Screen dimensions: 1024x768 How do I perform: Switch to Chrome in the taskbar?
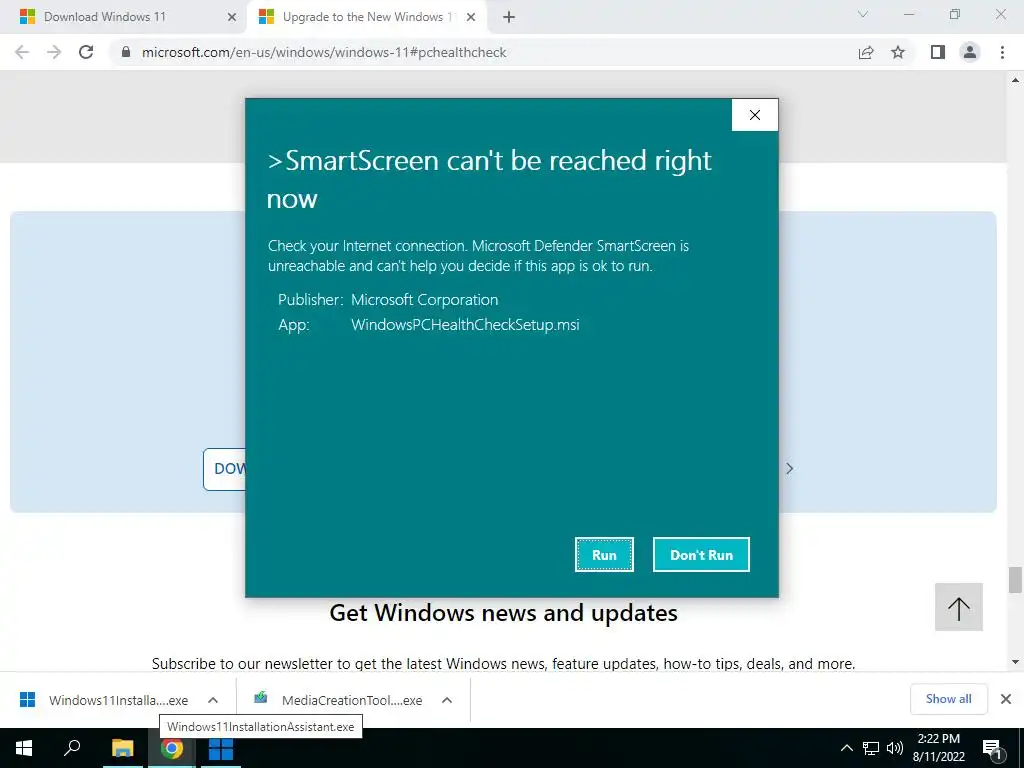pos(172,748)
